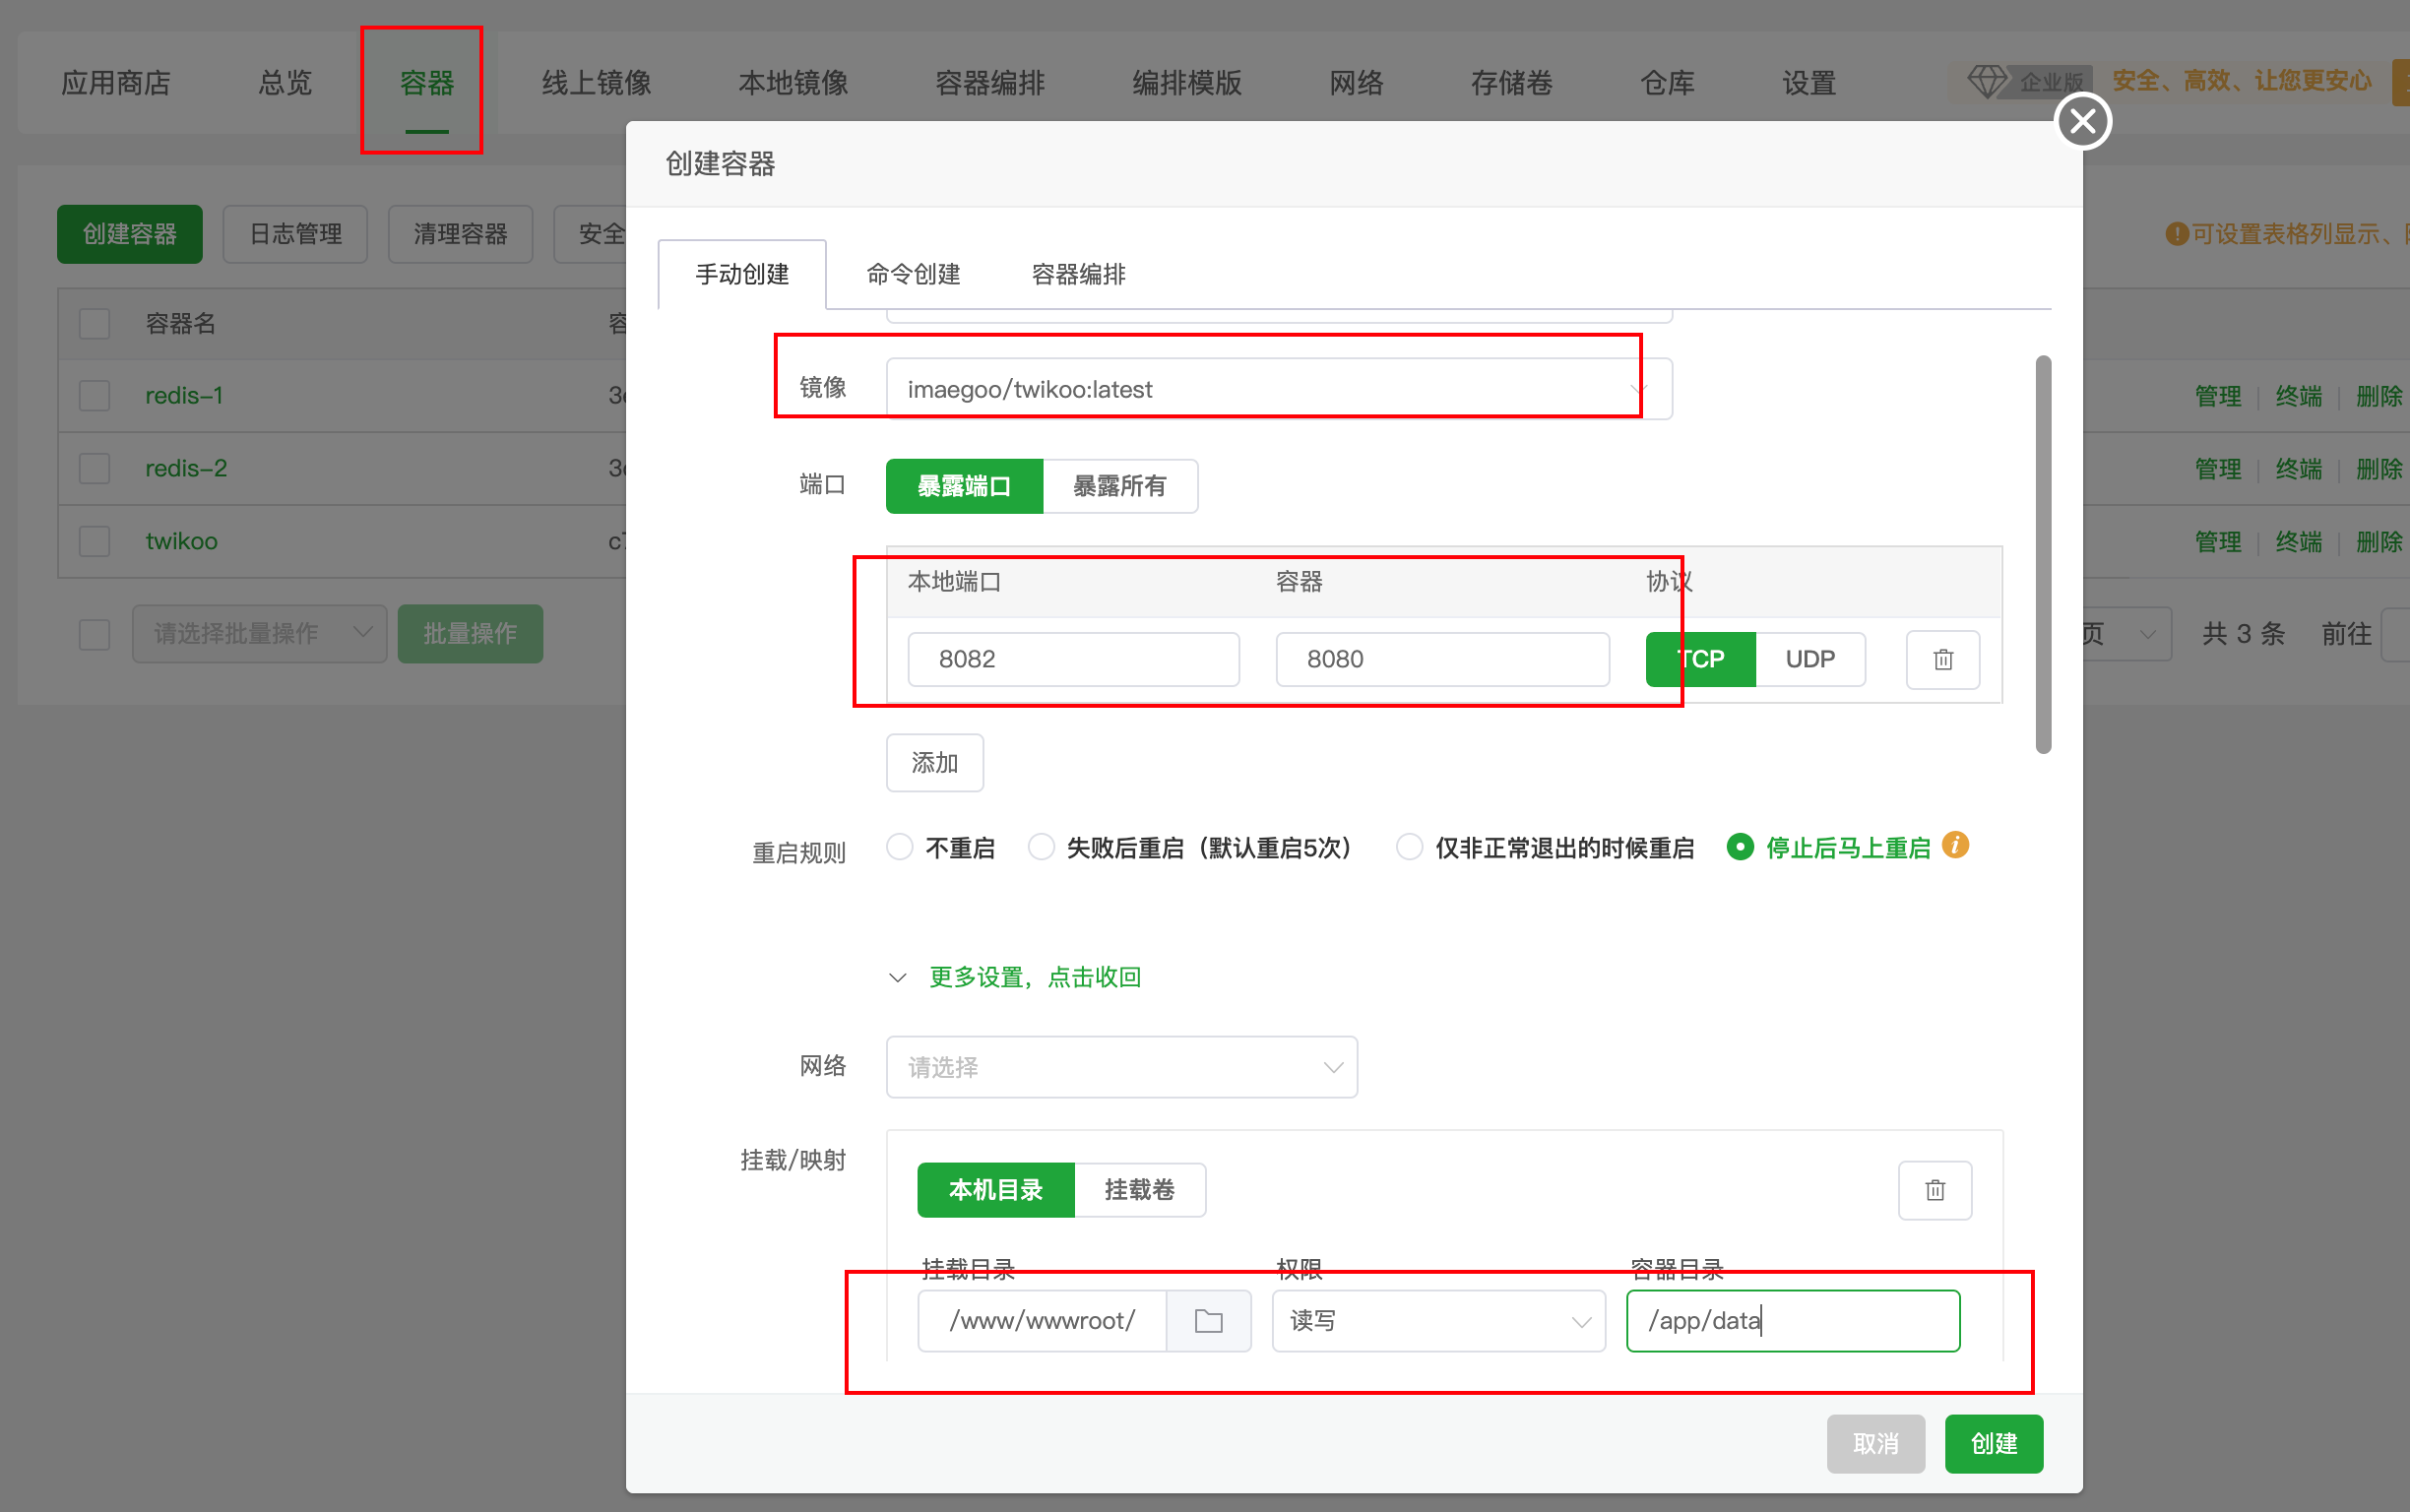Viewport: 2410px width, 1512px height.
Task: Open the twikoo container link
Action: pos(181,541)
